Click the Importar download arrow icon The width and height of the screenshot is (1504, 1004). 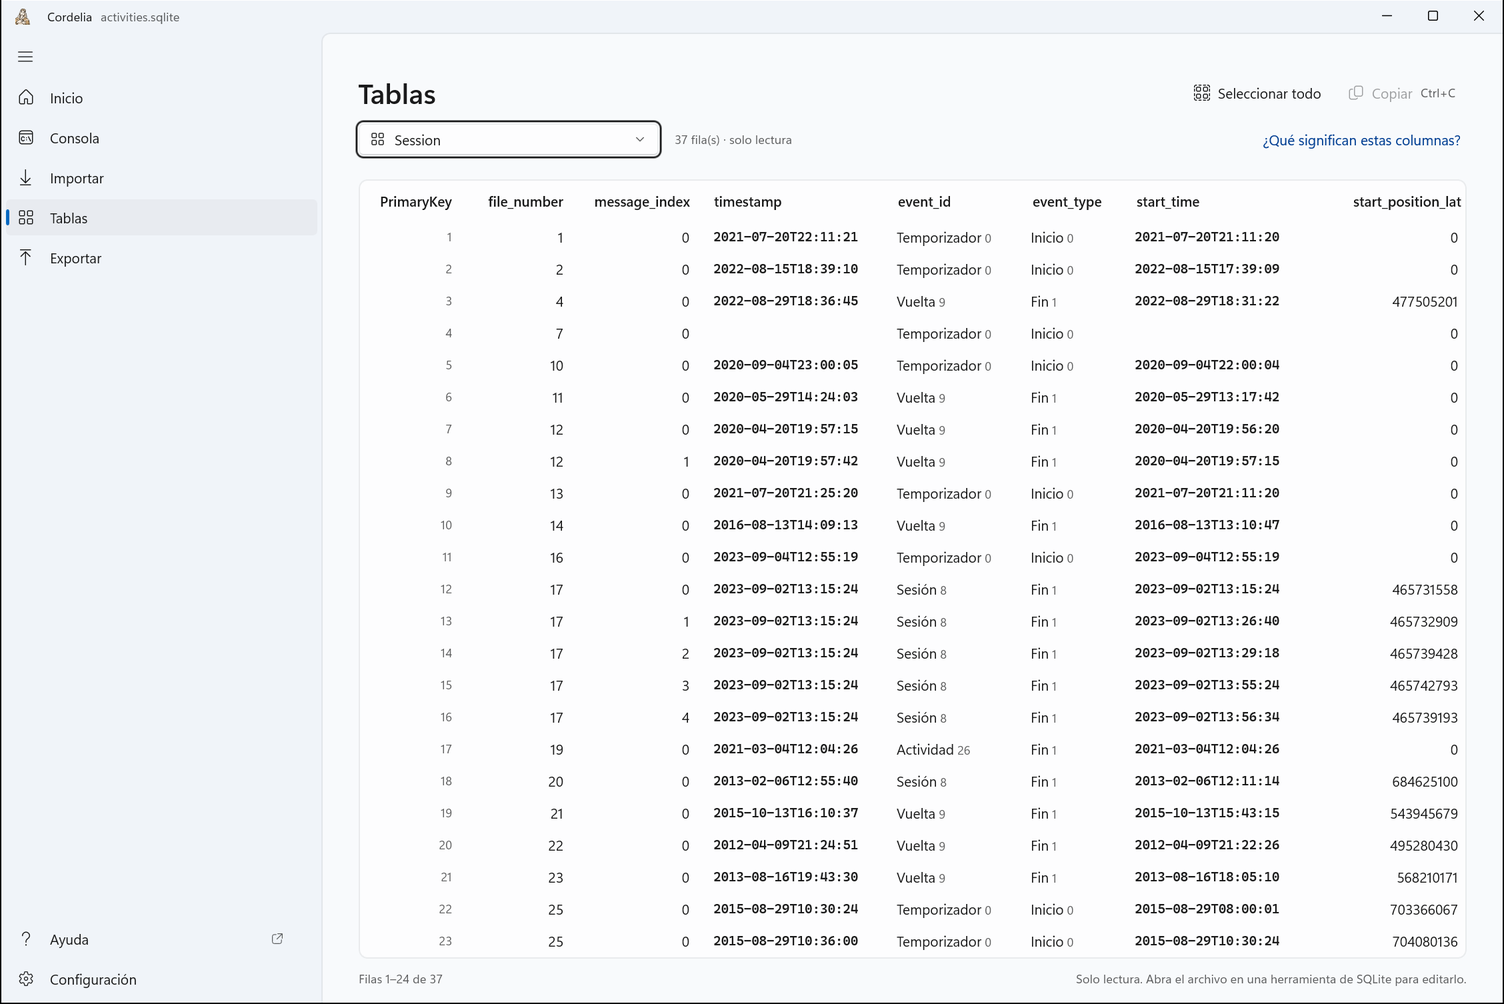[26, 178]
